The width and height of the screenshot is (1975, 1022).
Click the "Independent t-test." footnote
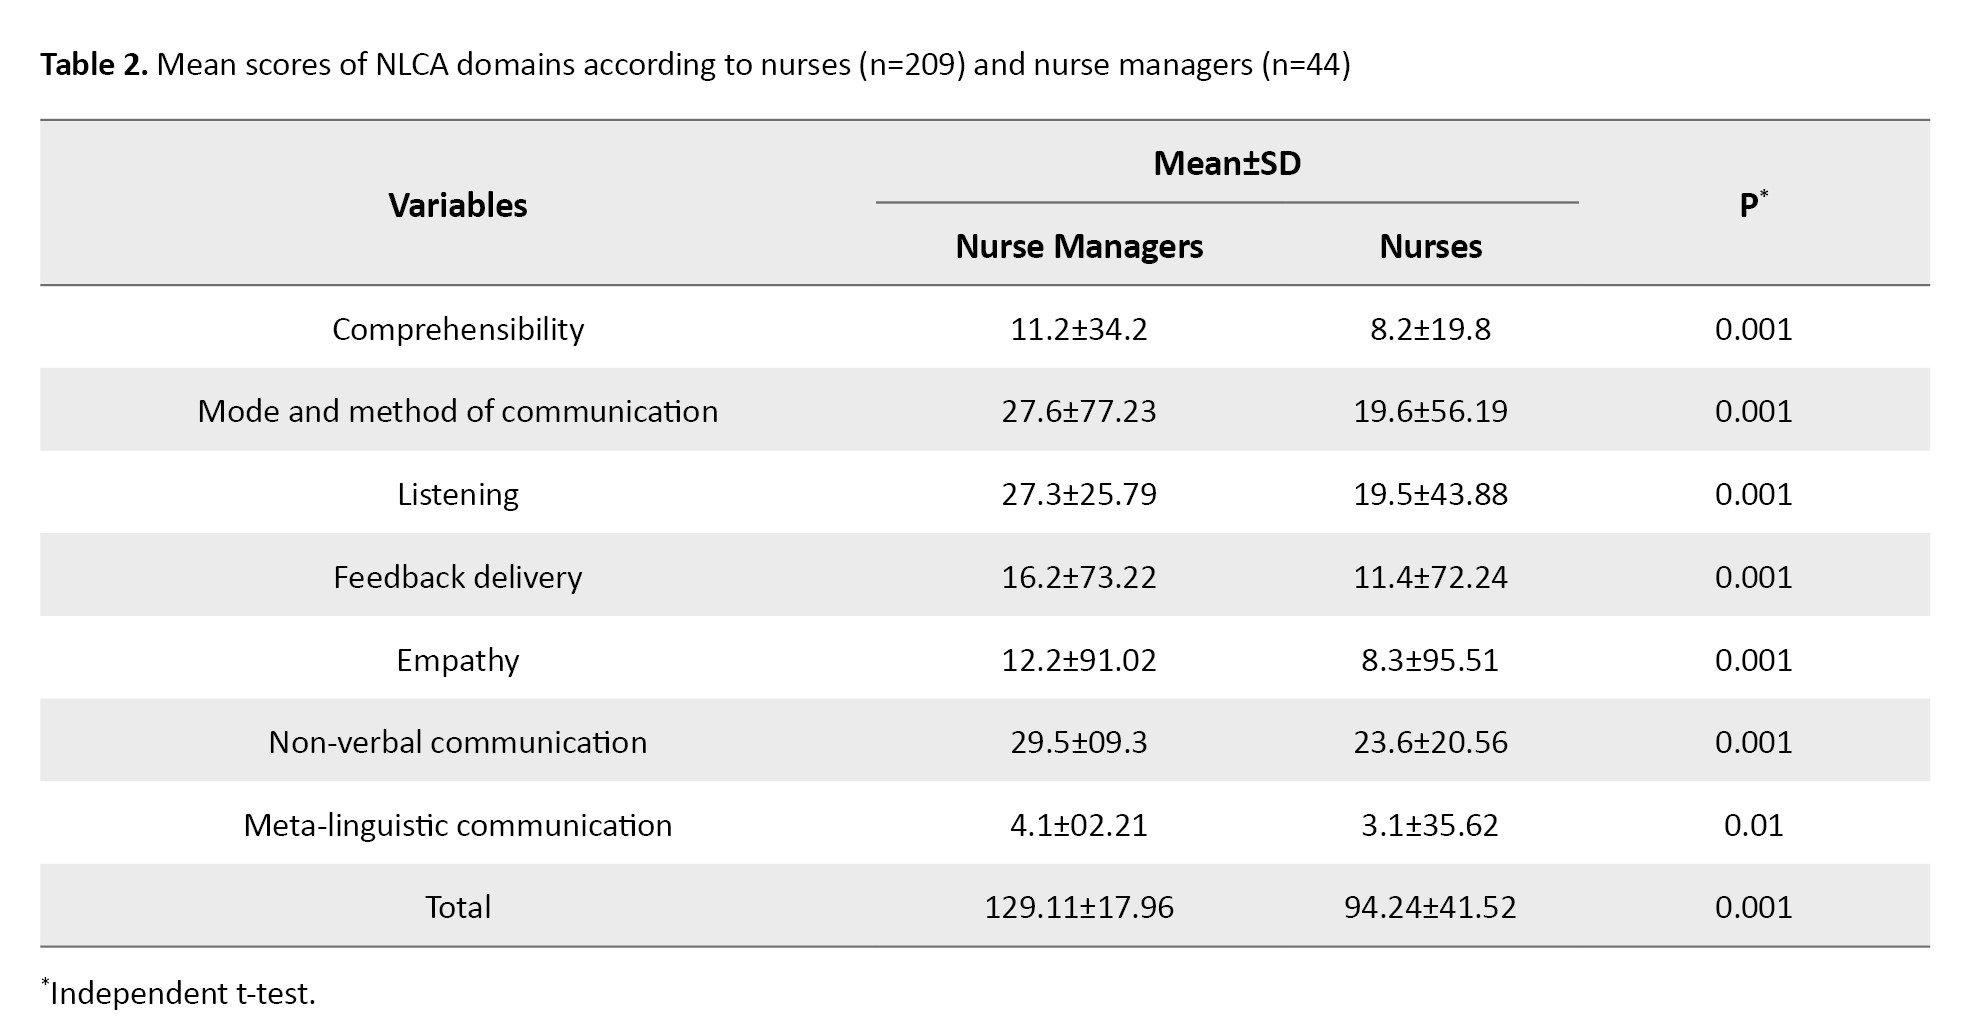182,993
